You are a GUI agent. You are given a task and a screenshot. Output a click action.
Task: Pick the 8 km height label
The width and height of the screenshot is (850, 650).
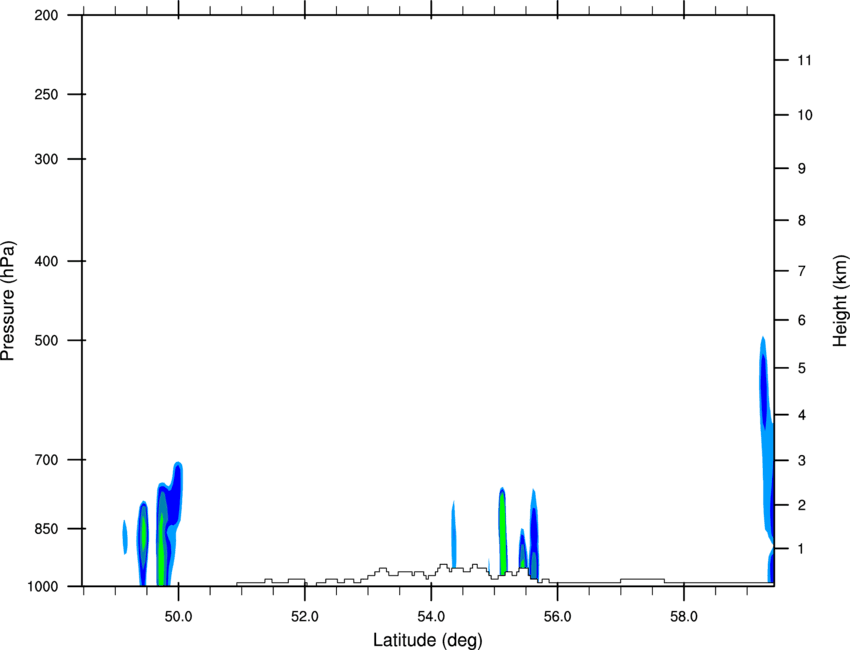coord(801,220)
